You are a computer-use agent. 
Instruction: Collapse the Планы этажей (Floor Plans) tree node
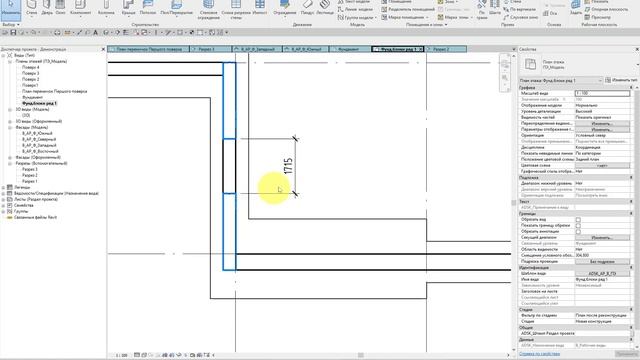click(x=10, y=61)
